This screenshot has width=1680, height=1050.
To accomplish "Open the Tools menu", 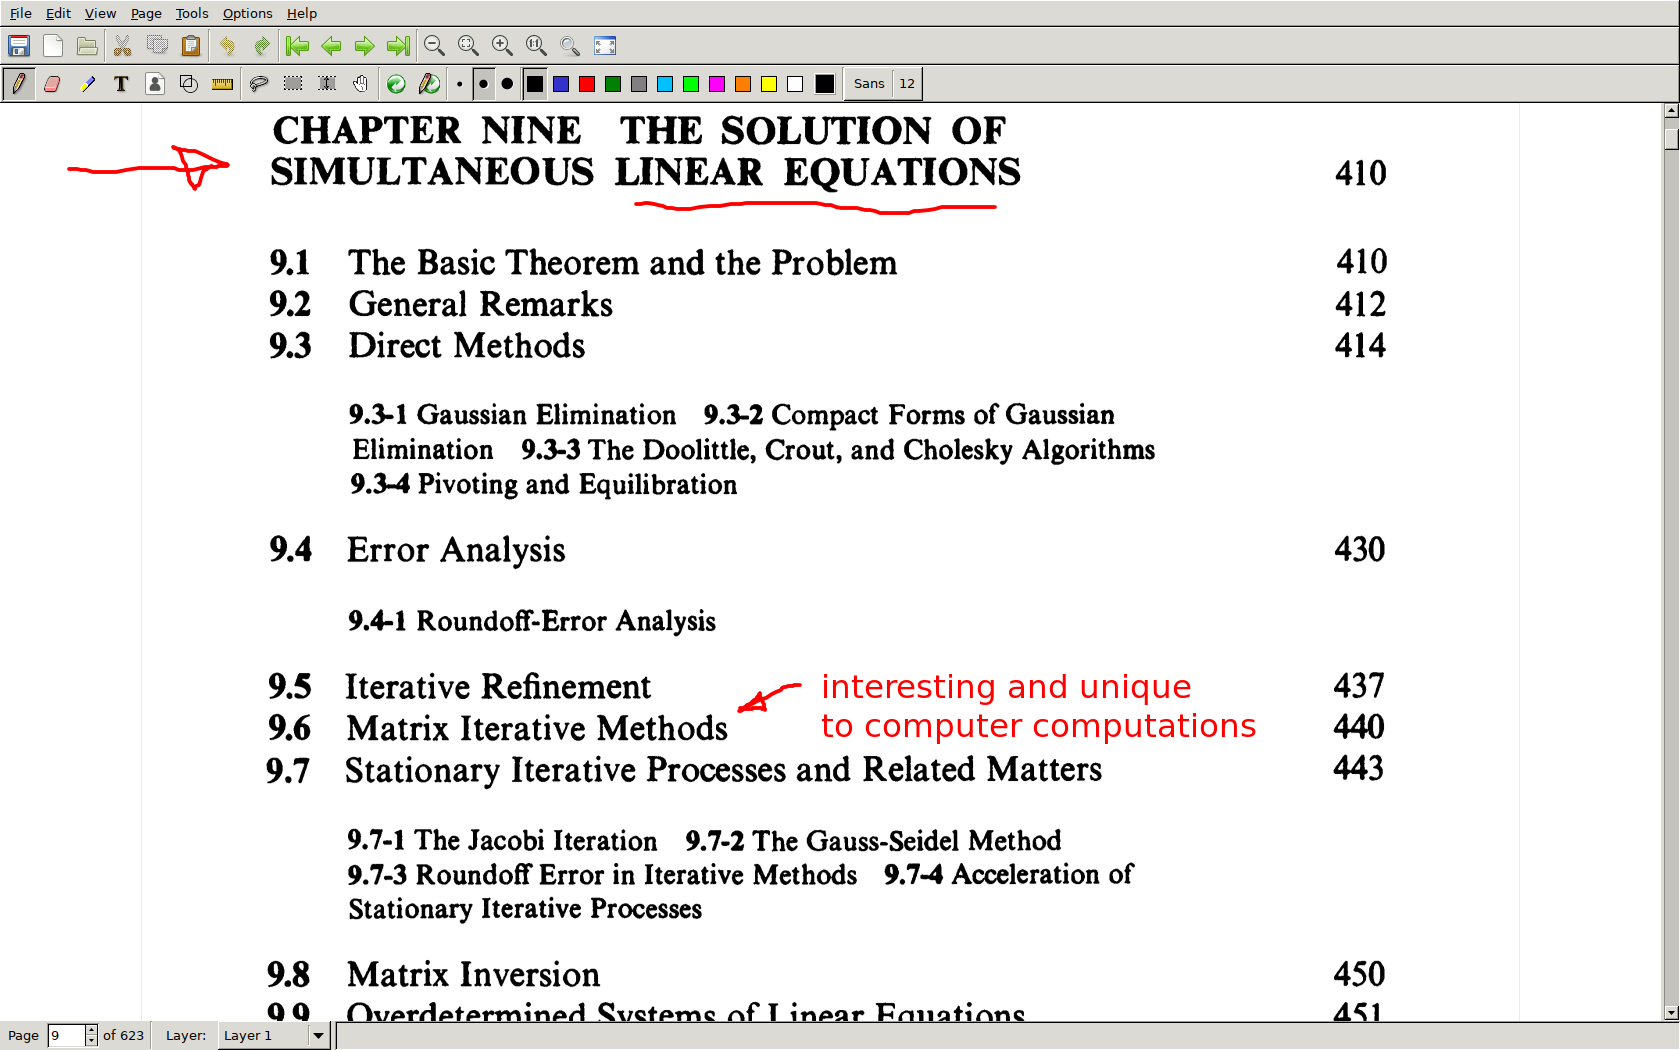I will coord(191,13).
